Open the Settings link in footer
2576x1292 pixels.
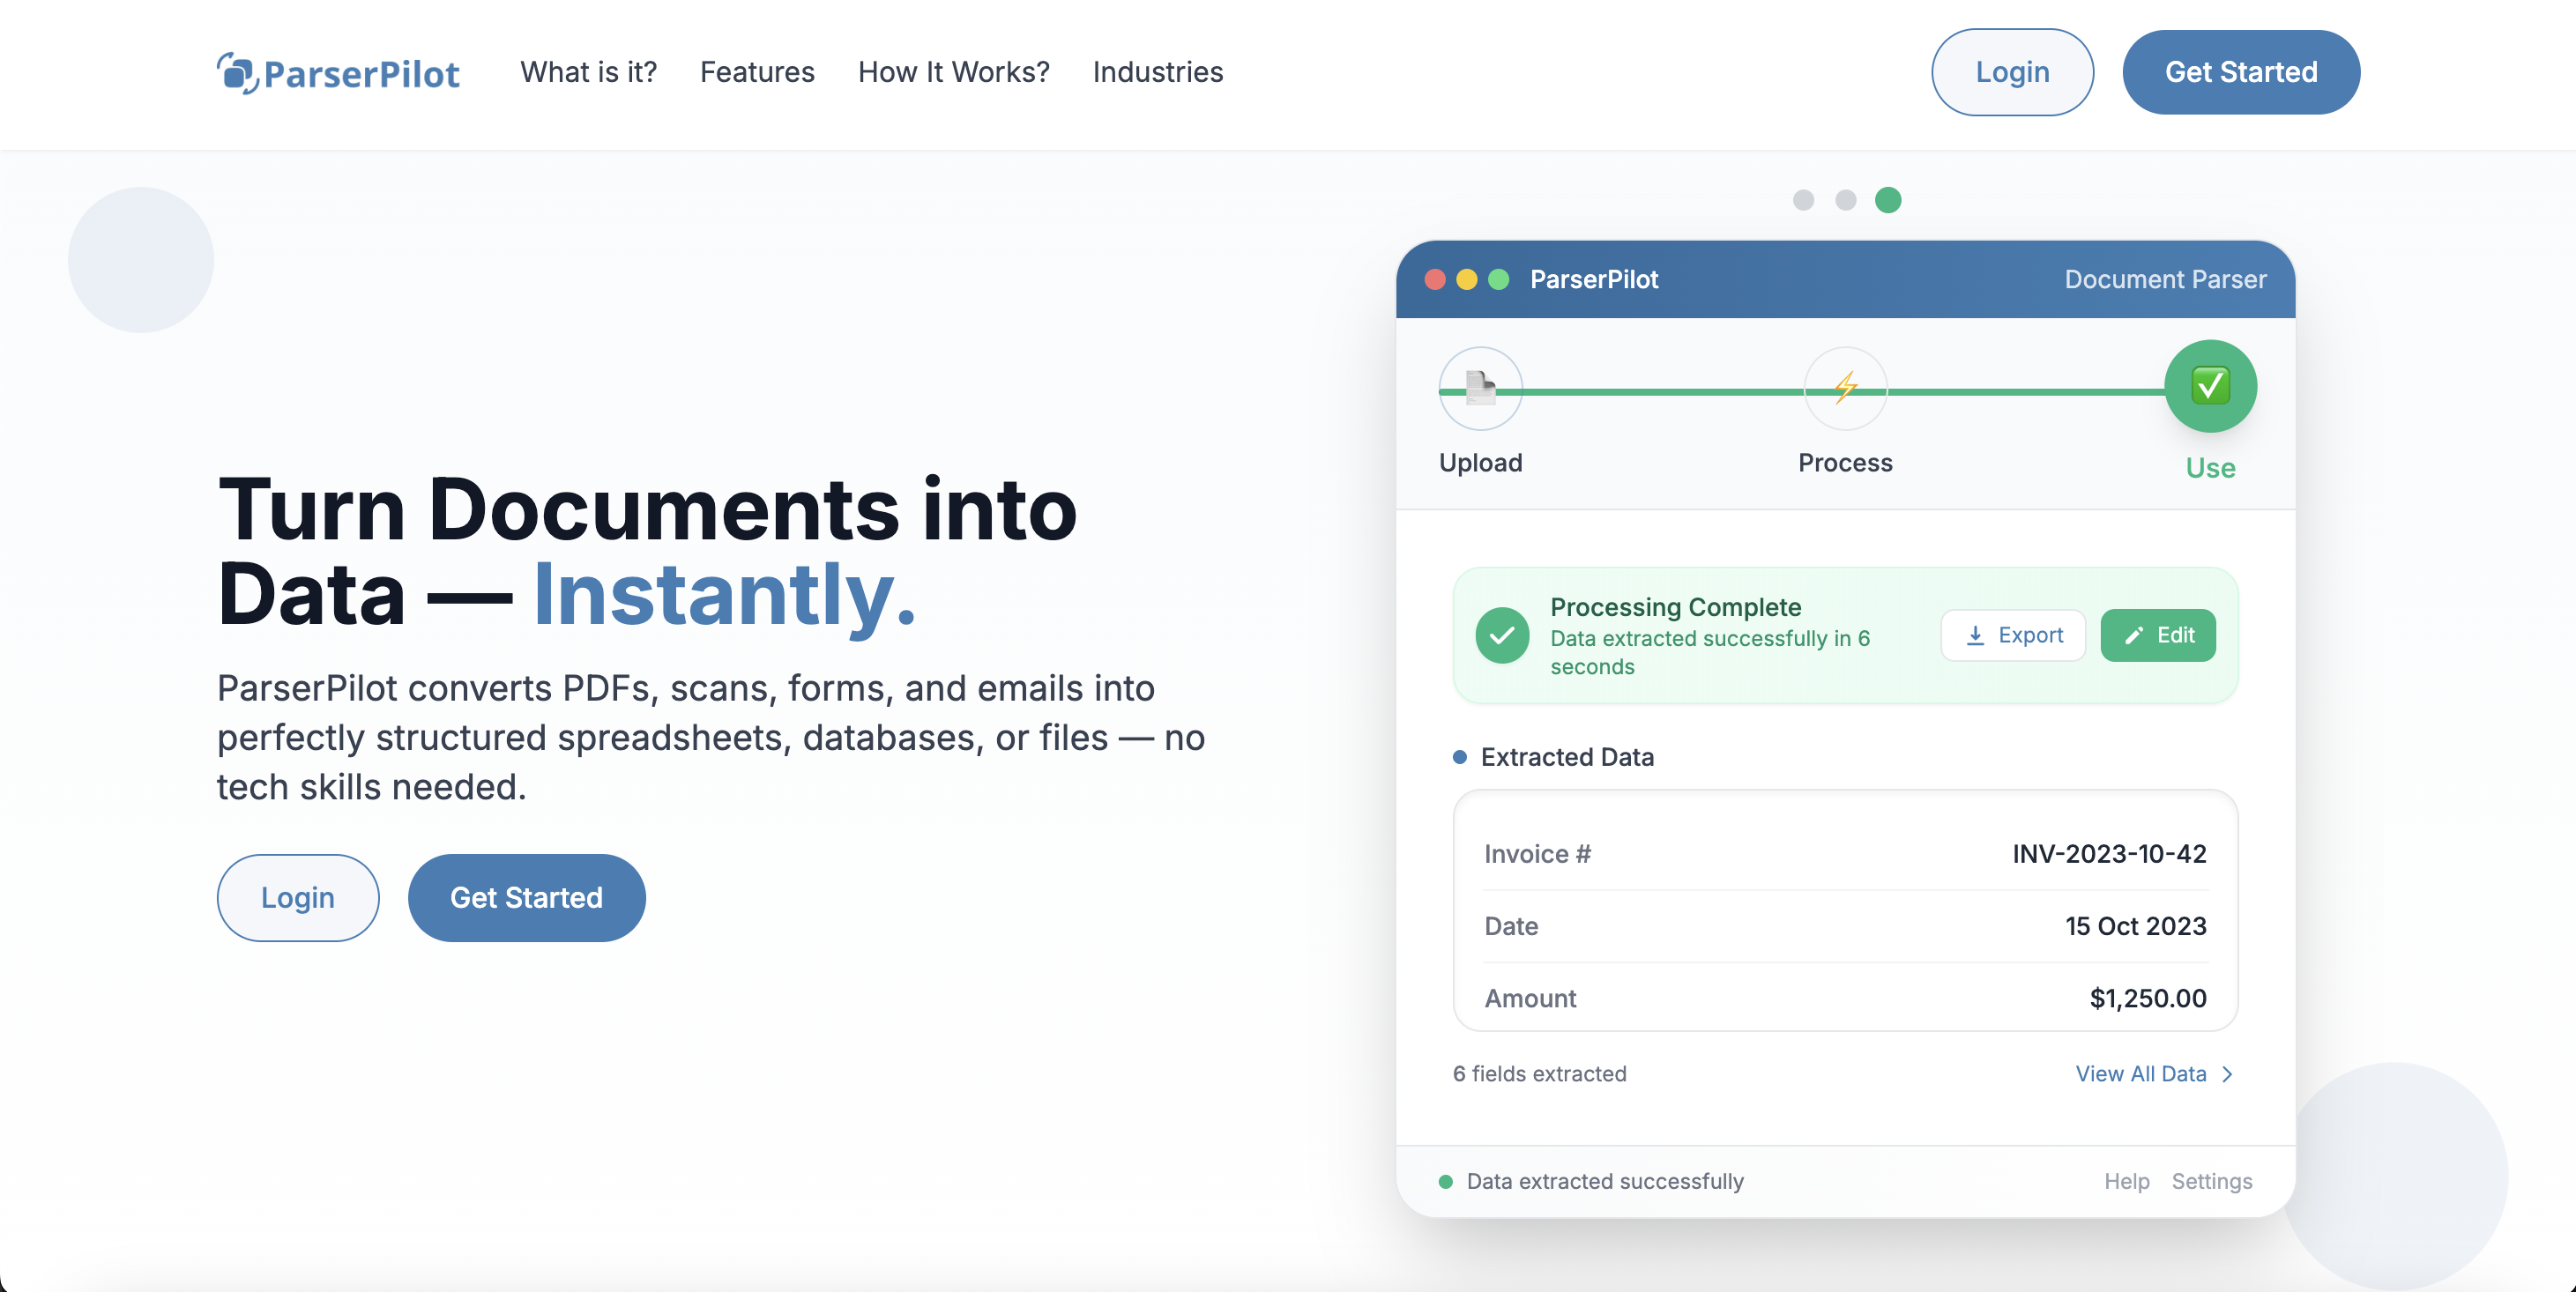tap(2211, 1181)
